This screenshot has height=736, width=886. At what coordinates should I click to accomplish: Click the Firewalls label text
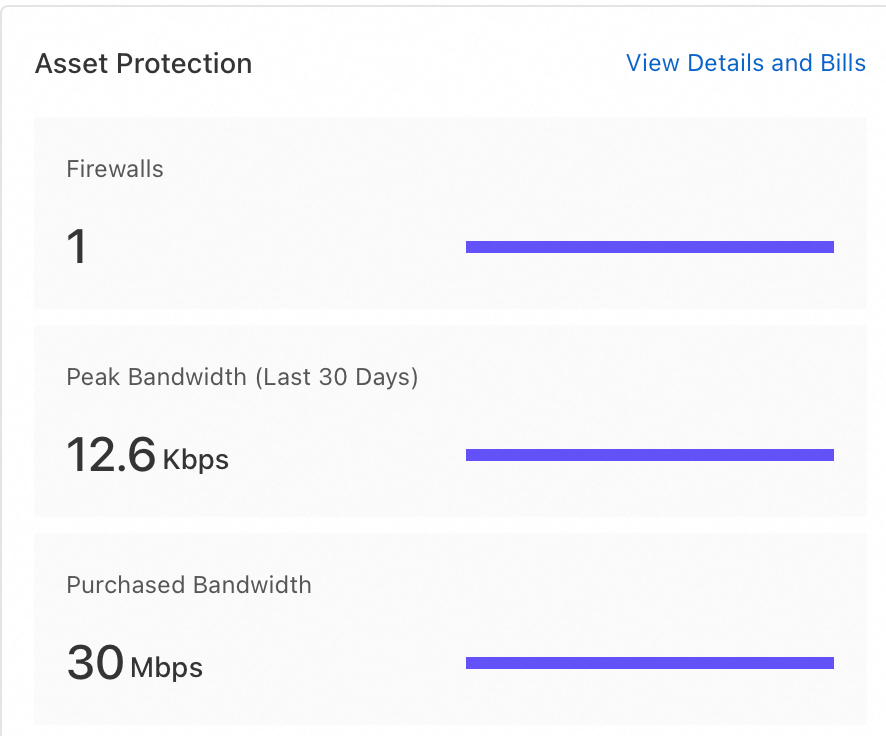[x=115, y=169]
